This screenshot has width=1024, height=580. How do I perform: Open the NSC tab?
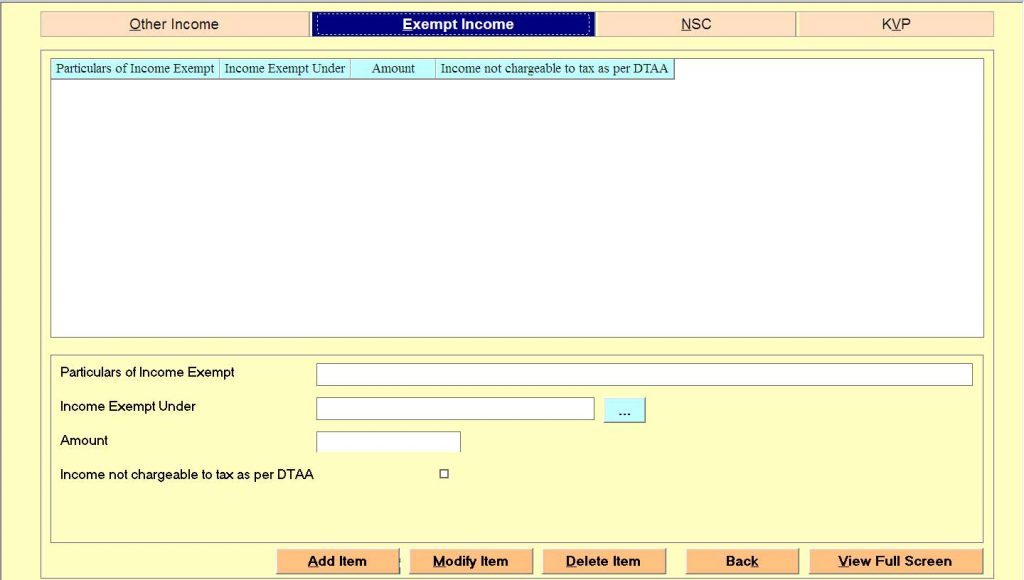(696, 24)
